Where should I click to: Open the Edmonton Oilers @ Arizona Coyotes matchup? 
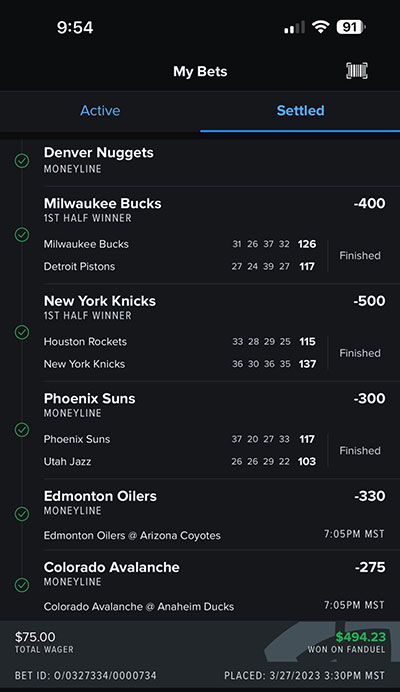(132, 536)
